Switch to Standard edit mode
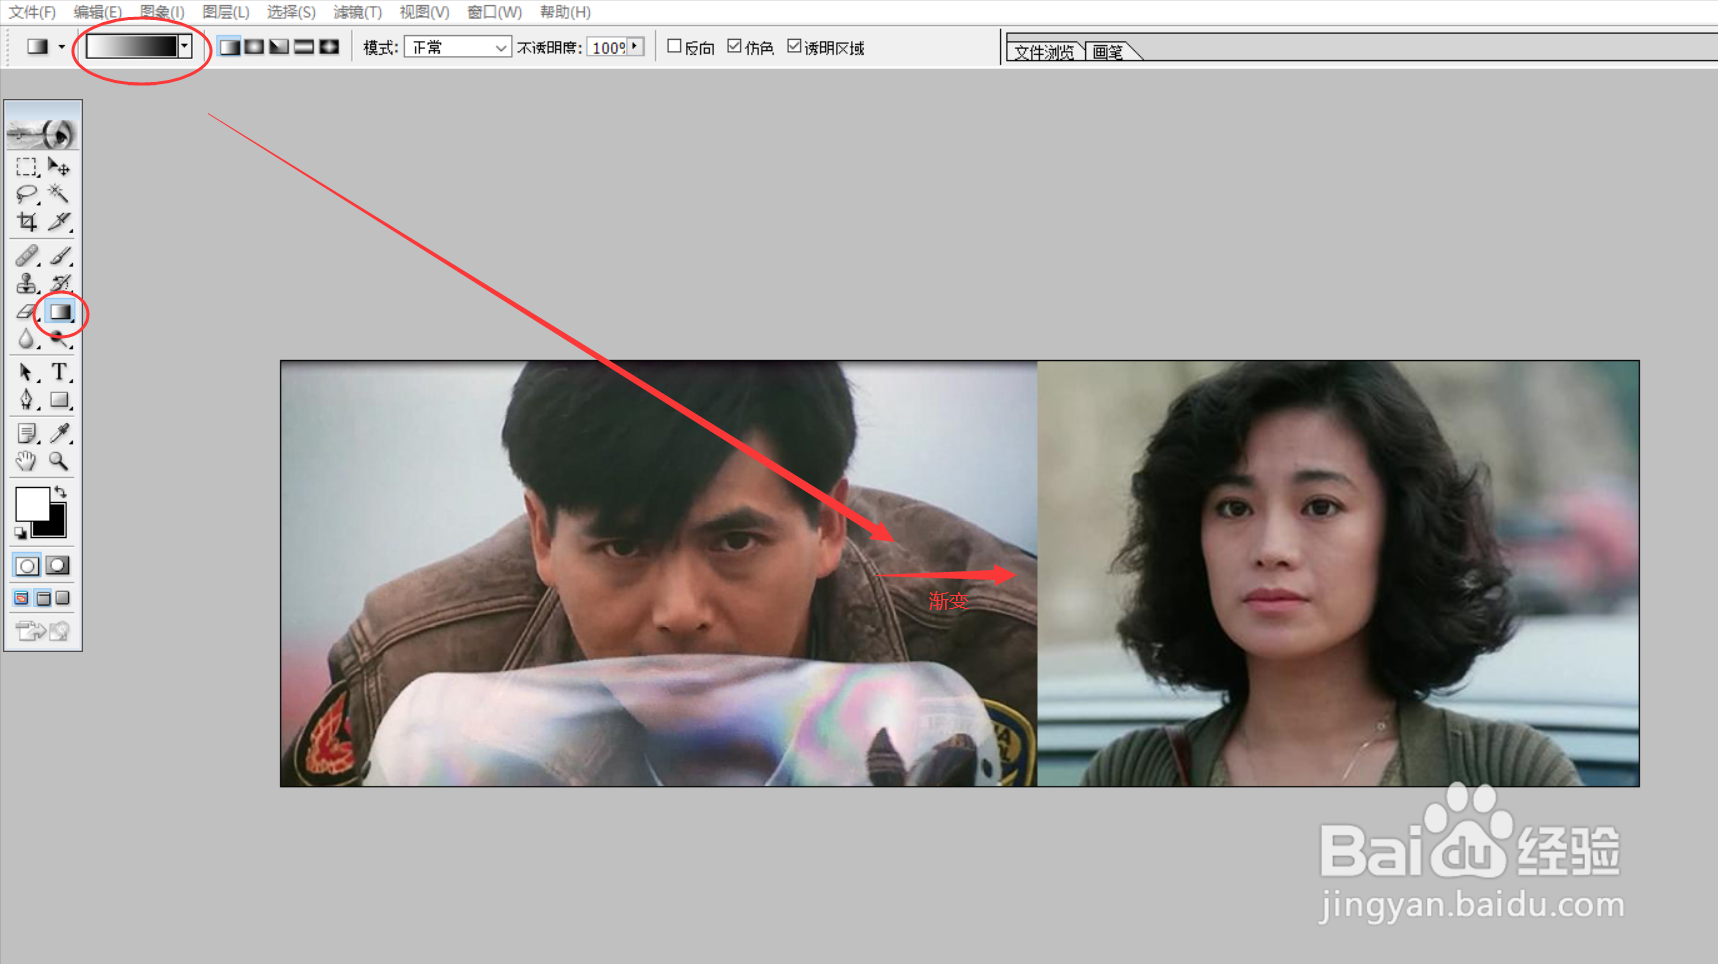1718x964 pixels. 27,566
